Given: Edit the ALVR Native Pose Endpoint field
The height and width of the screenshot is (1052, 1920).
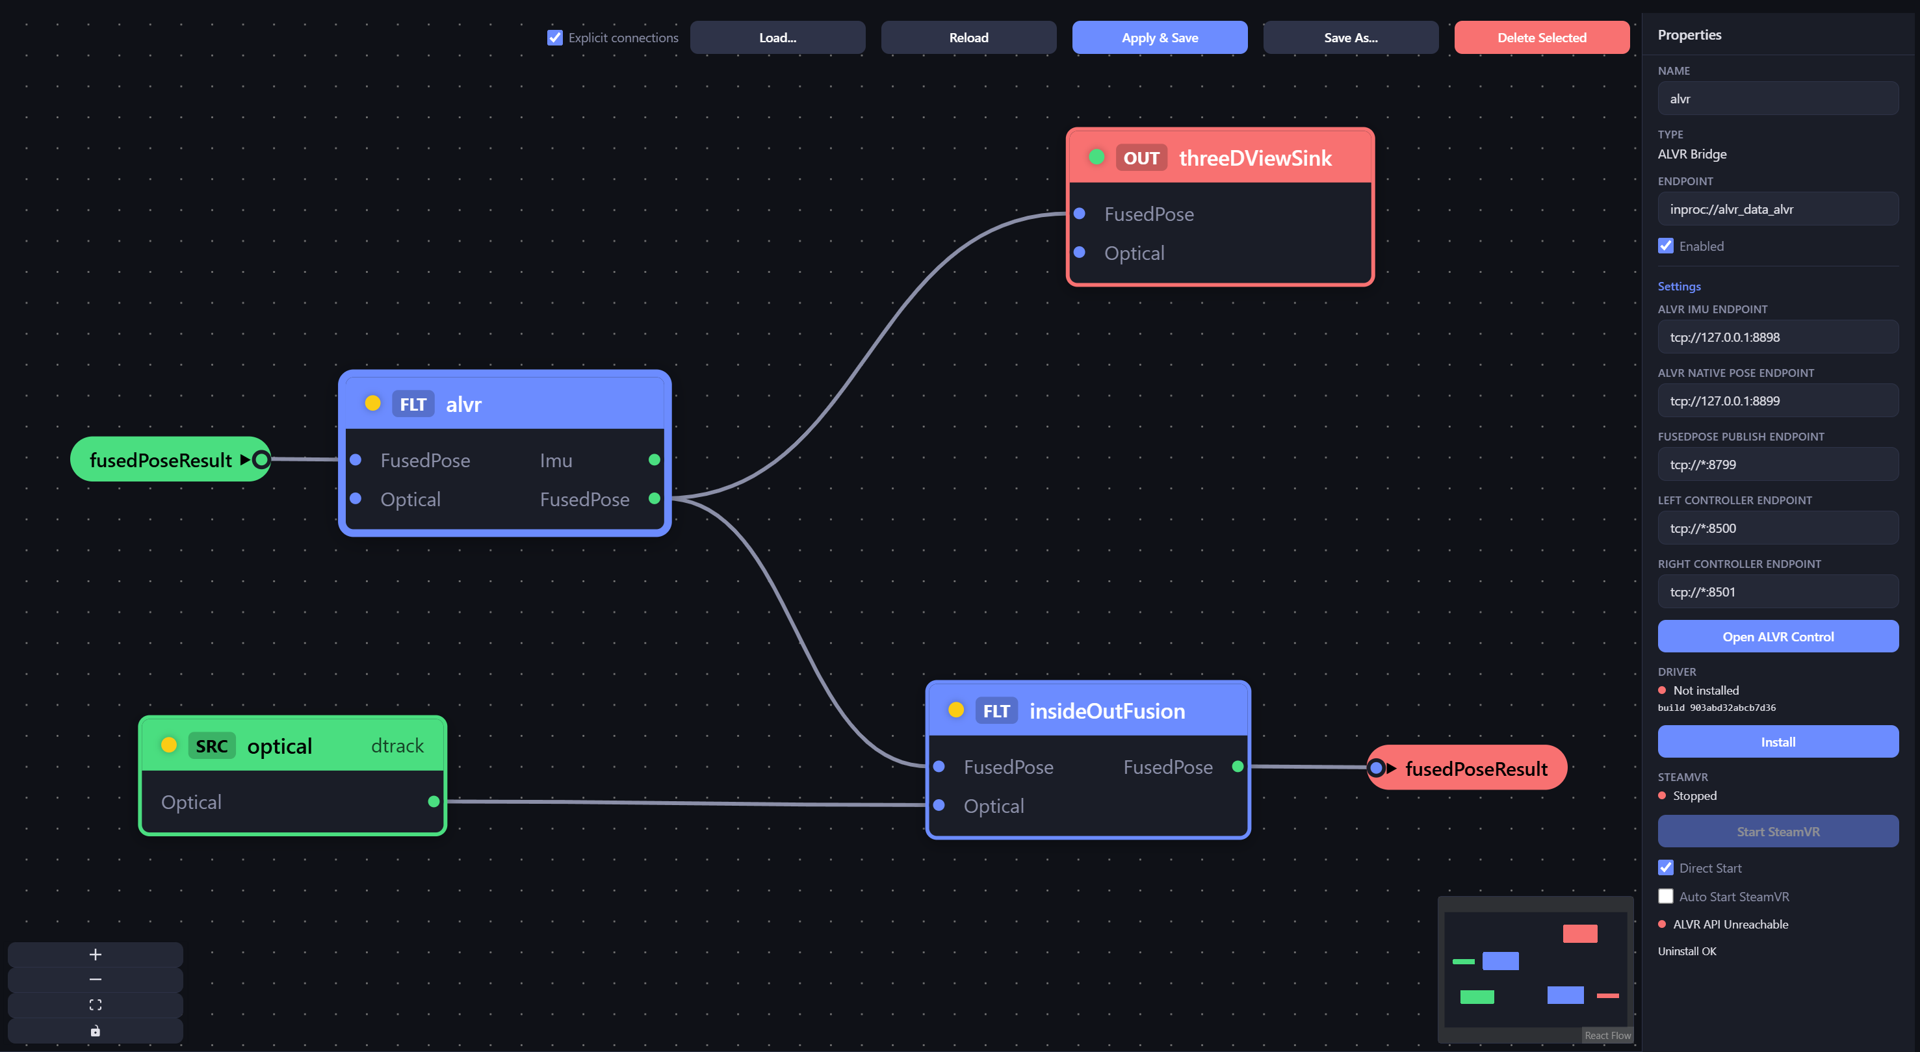Looking at the screenshot, I should coord(1778,401).
